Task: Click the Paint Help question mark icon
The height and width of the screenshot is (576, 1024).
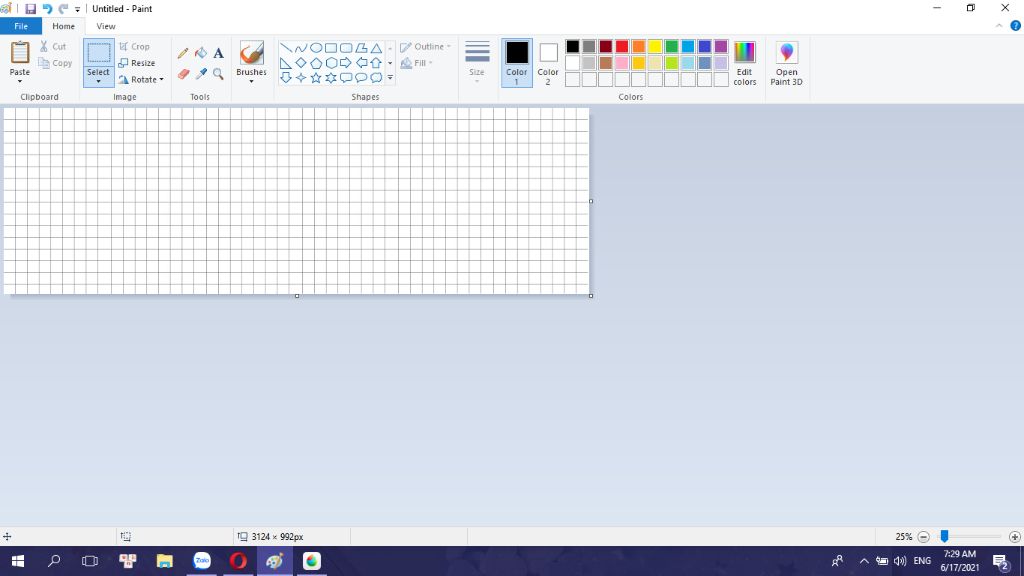Action: (x=1015, y=26)
